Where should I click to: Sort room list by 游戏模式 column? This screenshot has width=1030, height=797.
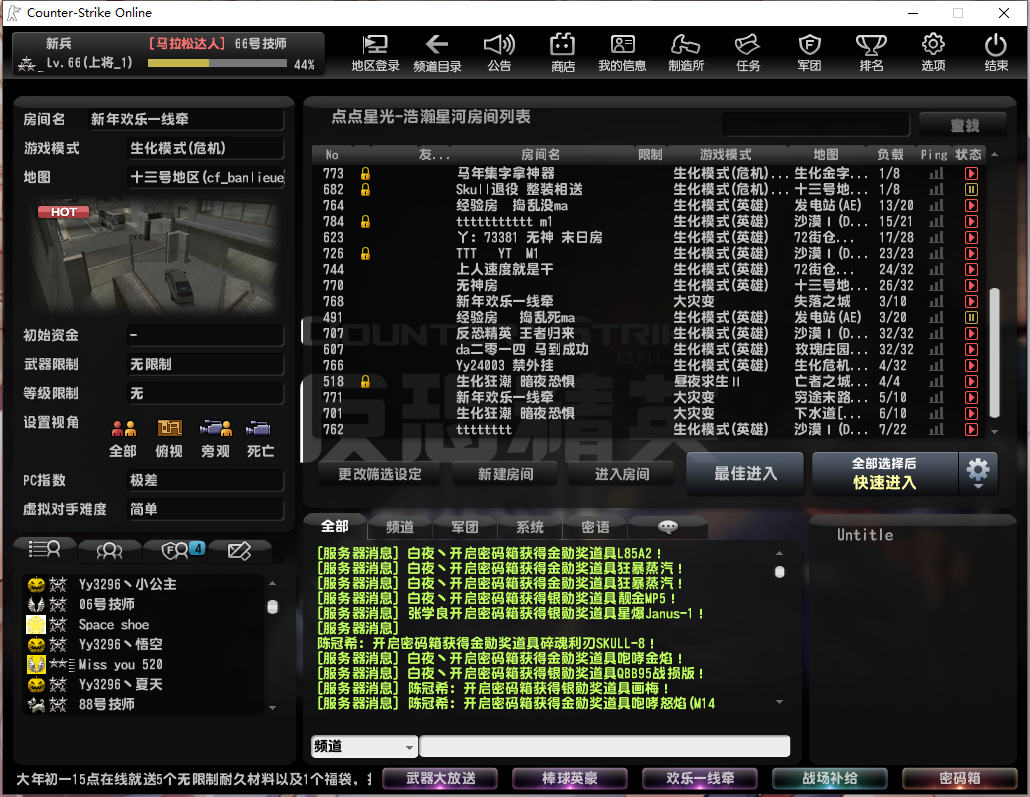tap(725, 154)
